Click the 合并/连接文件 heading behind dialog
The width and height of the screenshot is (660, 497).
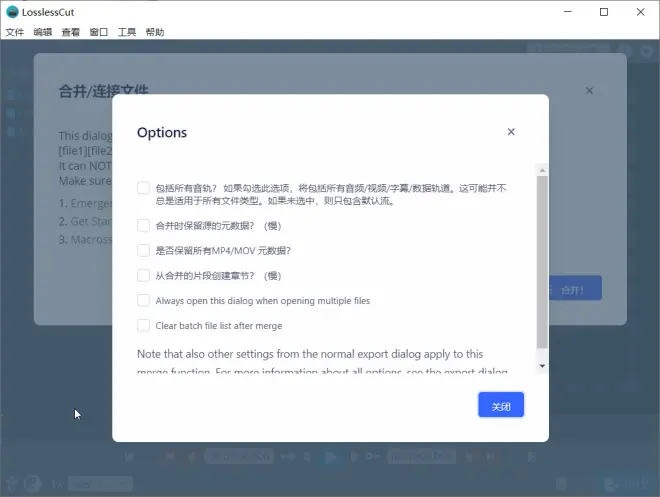(104, 91)
